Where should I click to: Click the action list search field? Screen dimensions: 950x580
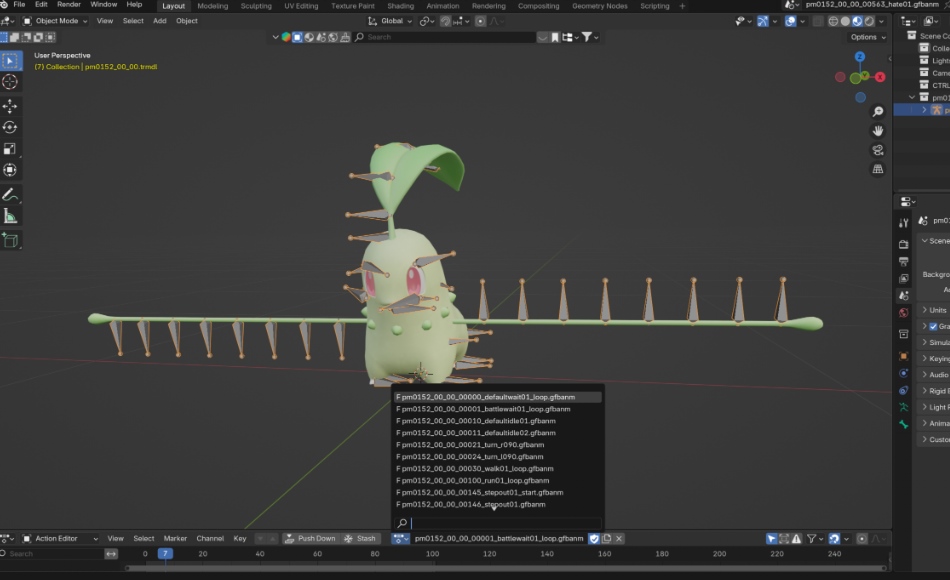point(498,522)
